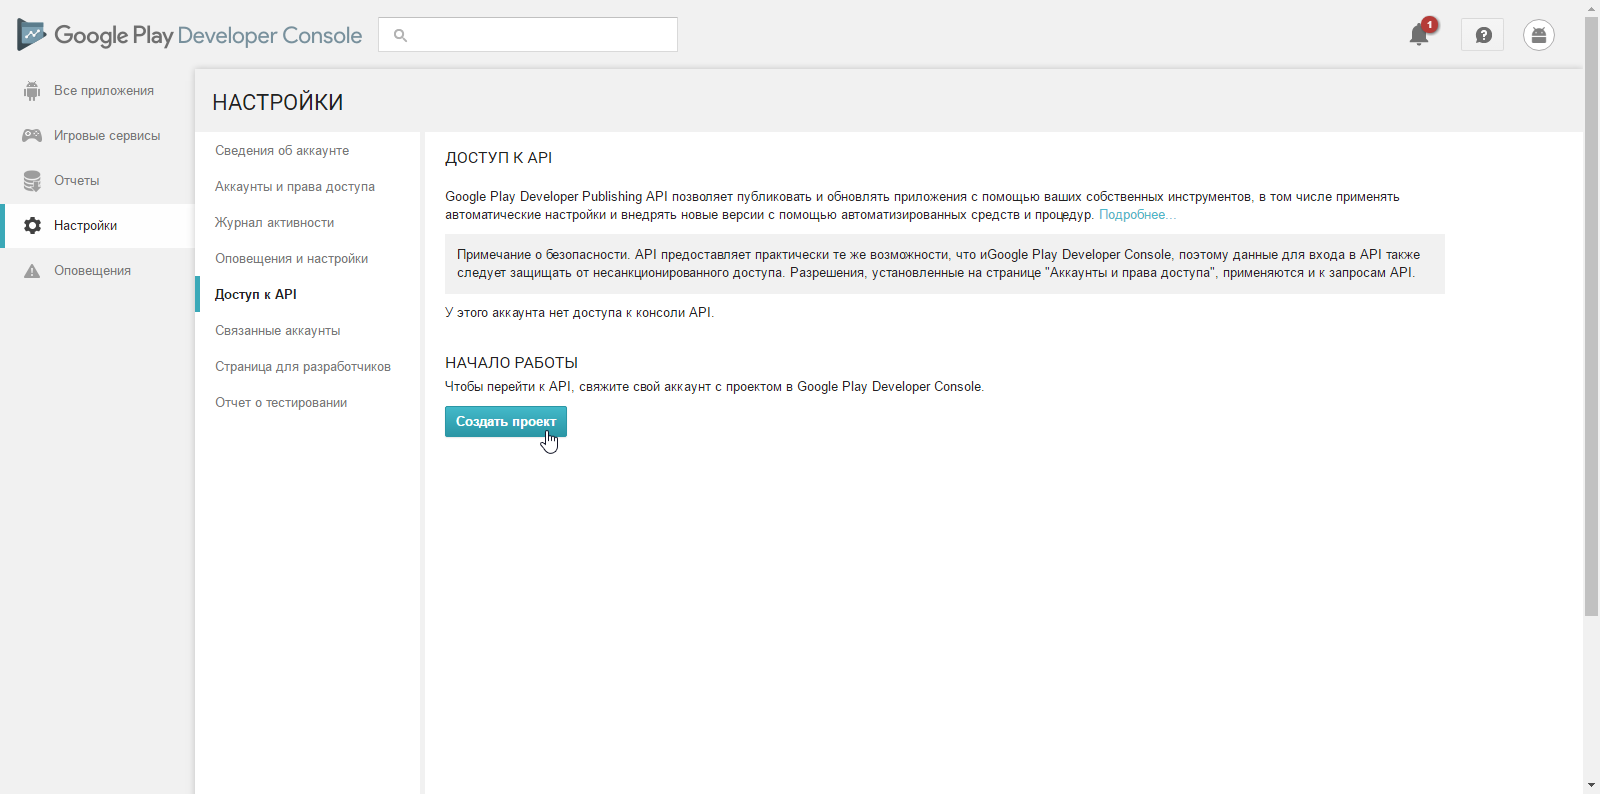The width and height of the screenshot is (1600, 794).
Task: Open Журнал активности page
Action: click(x=274, y=223)
